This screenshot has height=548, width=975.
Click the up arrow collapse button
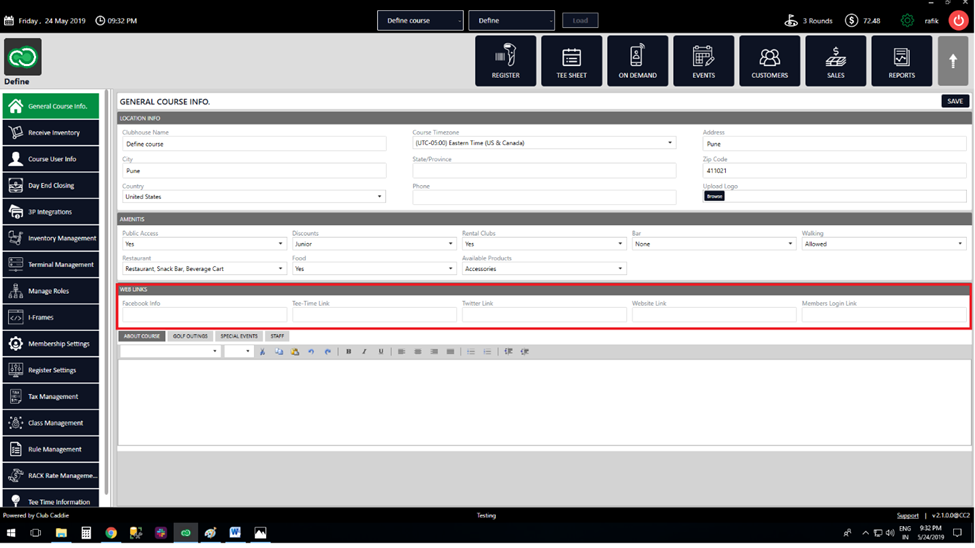coord(953,61)
